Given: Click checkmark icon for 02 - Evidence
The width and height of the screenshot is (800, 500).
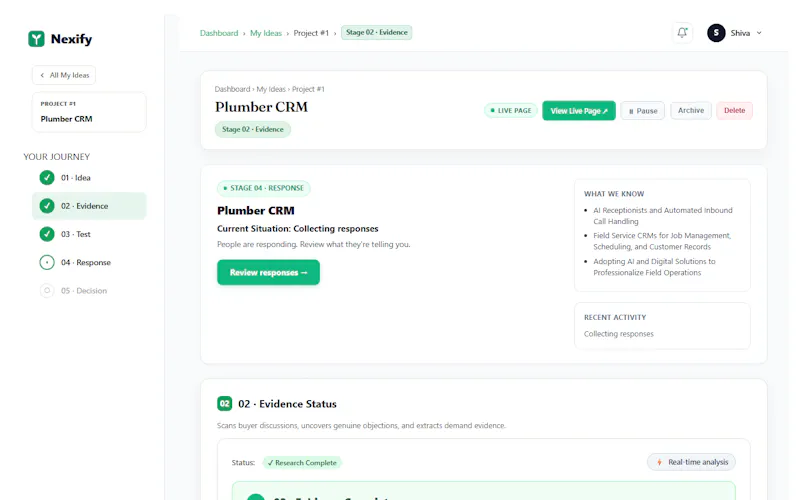Looking at the screenshot, I should pos(47,206).
